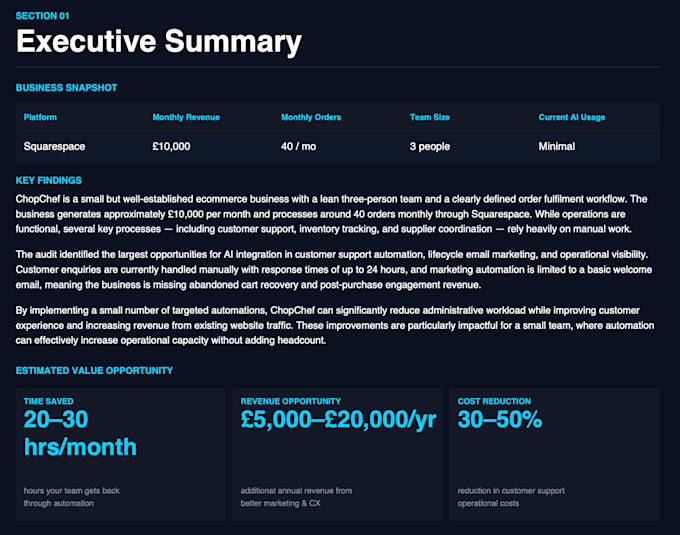This screenshot has height=535, width=680.
Task: Select the £10,000 revenue value
Action: [x=171, y=147]
